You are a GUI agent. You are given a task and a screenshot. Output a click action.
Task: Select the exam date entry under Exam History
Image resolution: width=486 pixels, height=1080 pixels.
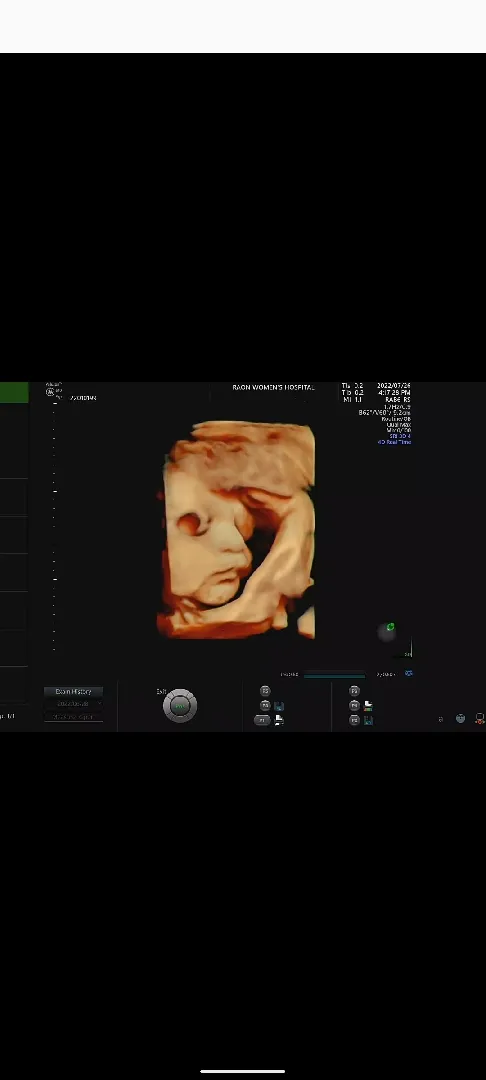coord(73,704)
